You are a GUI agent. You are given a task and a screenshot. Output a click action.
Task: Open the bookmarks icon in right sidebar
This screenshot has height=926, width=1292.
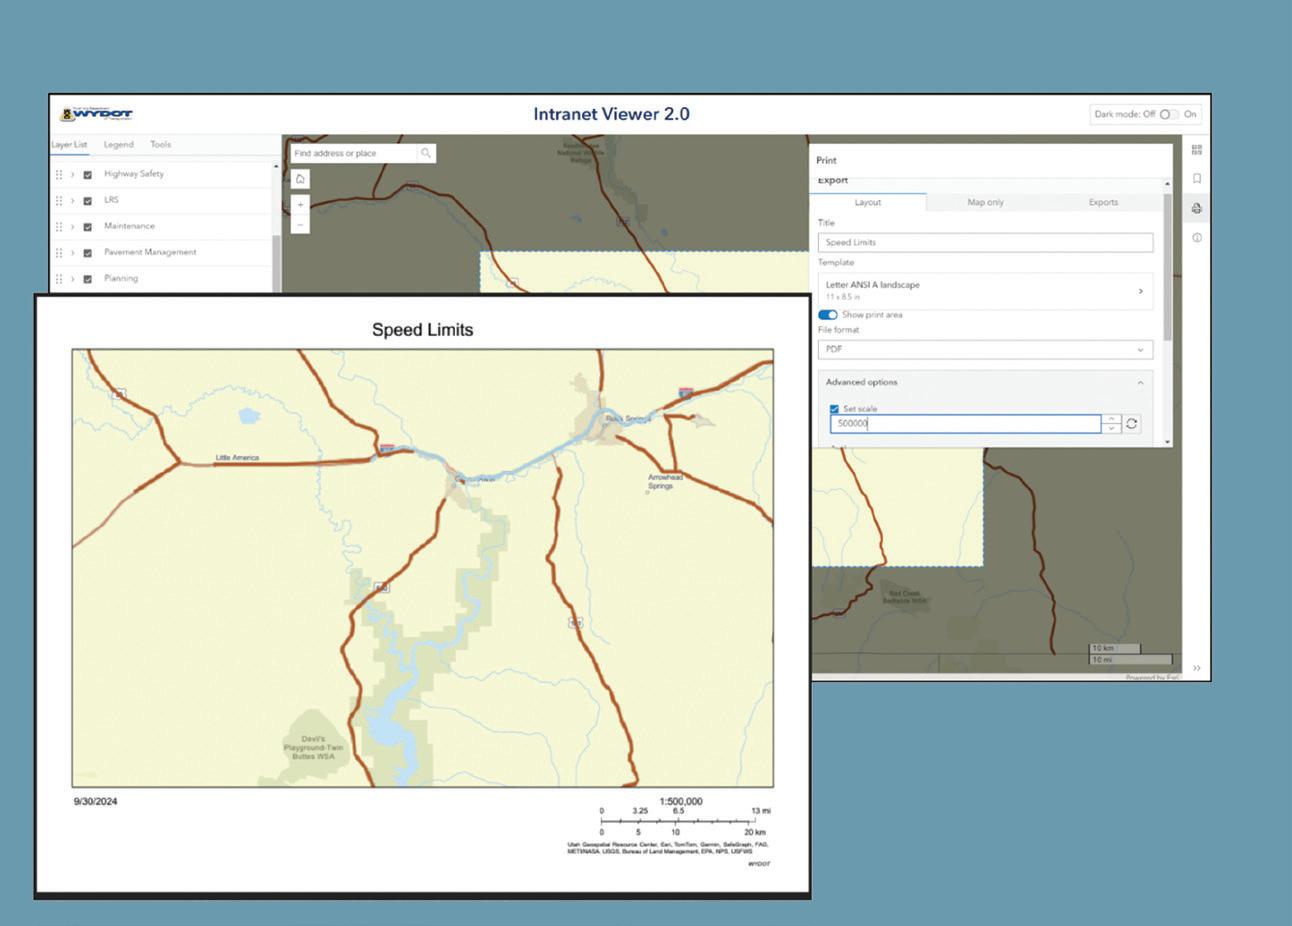click(x=1196, y=179)
